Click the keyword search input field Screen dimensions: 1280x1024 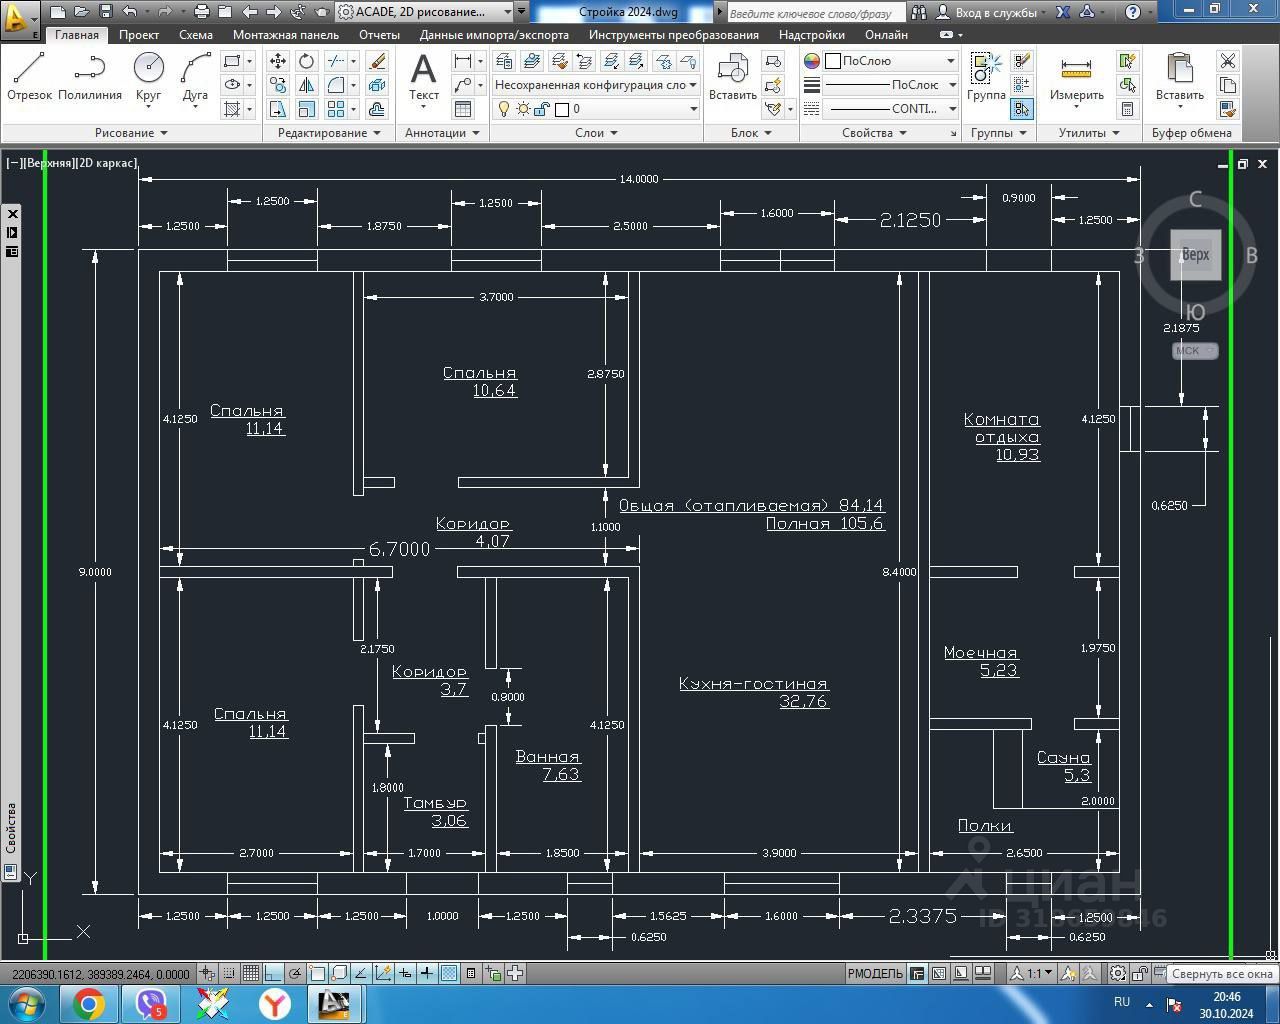coord(815,12)
